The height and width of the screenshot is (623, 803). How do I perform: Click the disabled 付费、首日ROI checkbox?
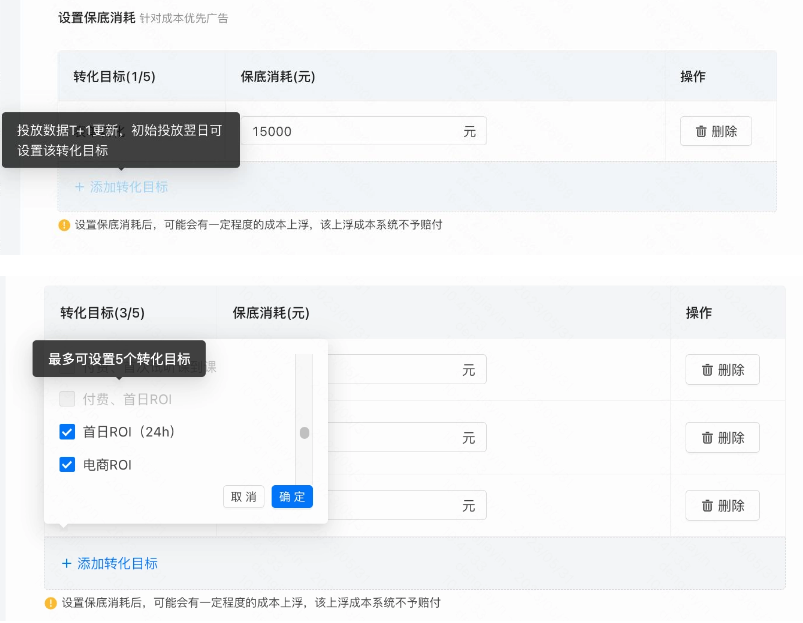(67, 398)
